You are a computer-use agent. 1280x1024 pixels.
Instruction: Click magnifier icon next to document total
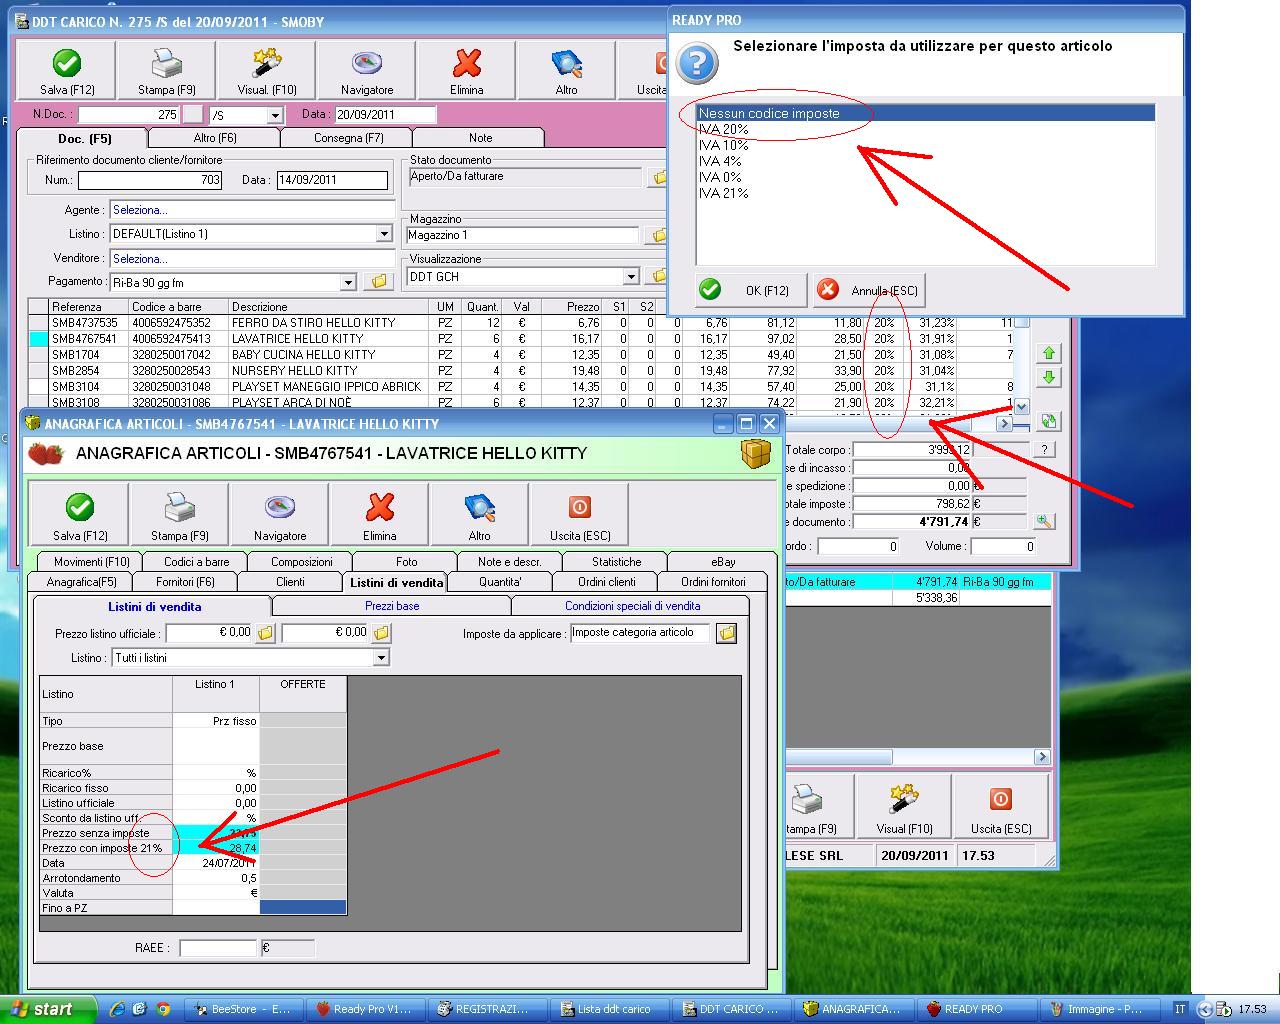[x=1044, y=521]
